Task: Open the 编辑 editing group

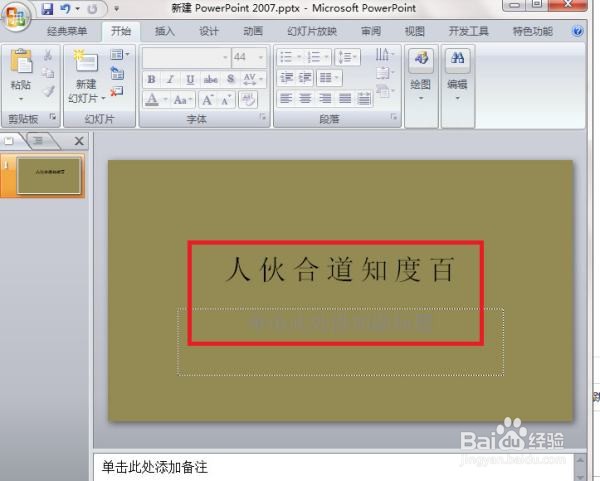Action: pos(458,75)
